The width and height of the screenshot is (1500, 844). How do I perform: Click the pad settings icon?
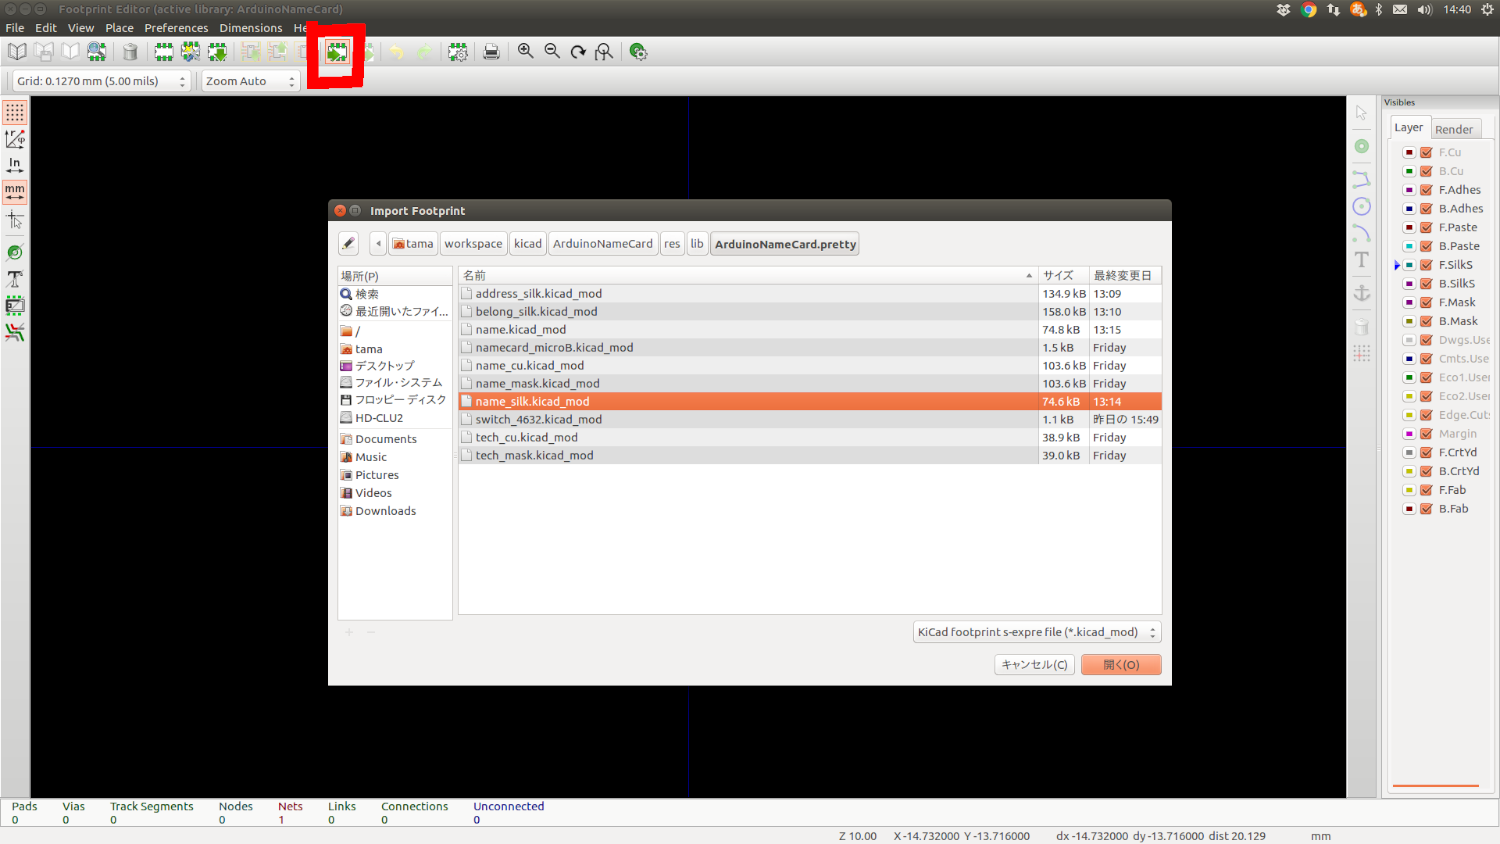638,52
